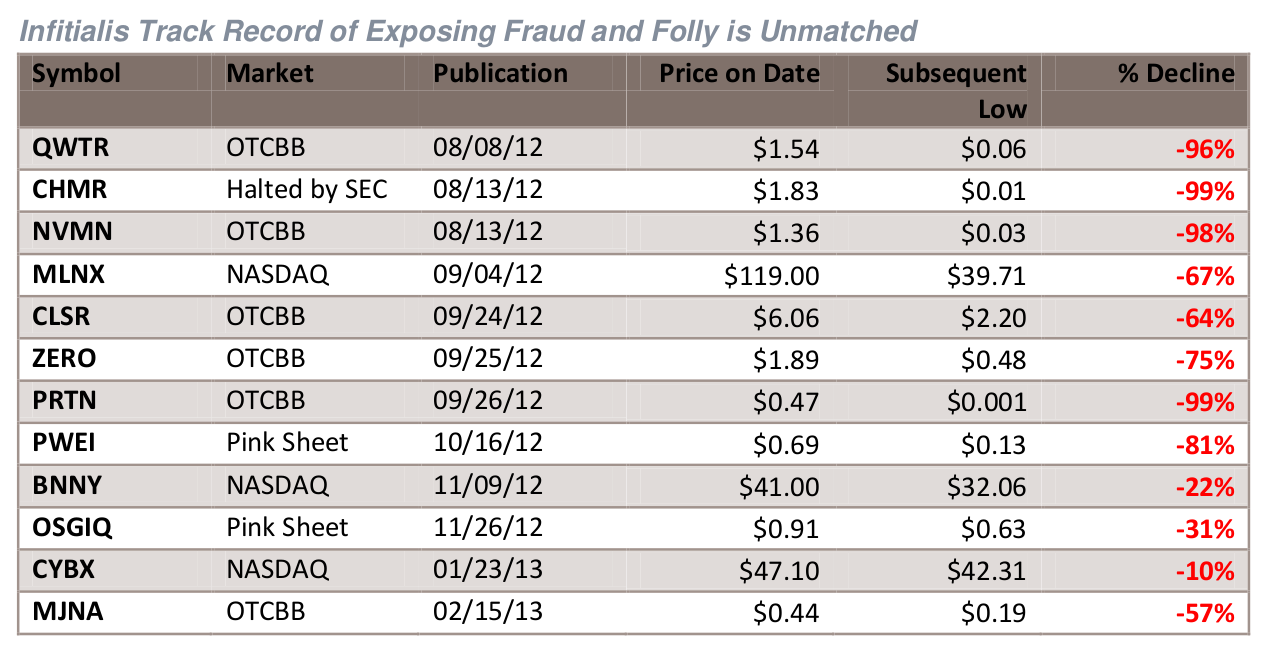Image resolution: width=1261 pixels, height=661 pixels.
Task: Select the MJNA symbol cell
Action: coord(70,611)
